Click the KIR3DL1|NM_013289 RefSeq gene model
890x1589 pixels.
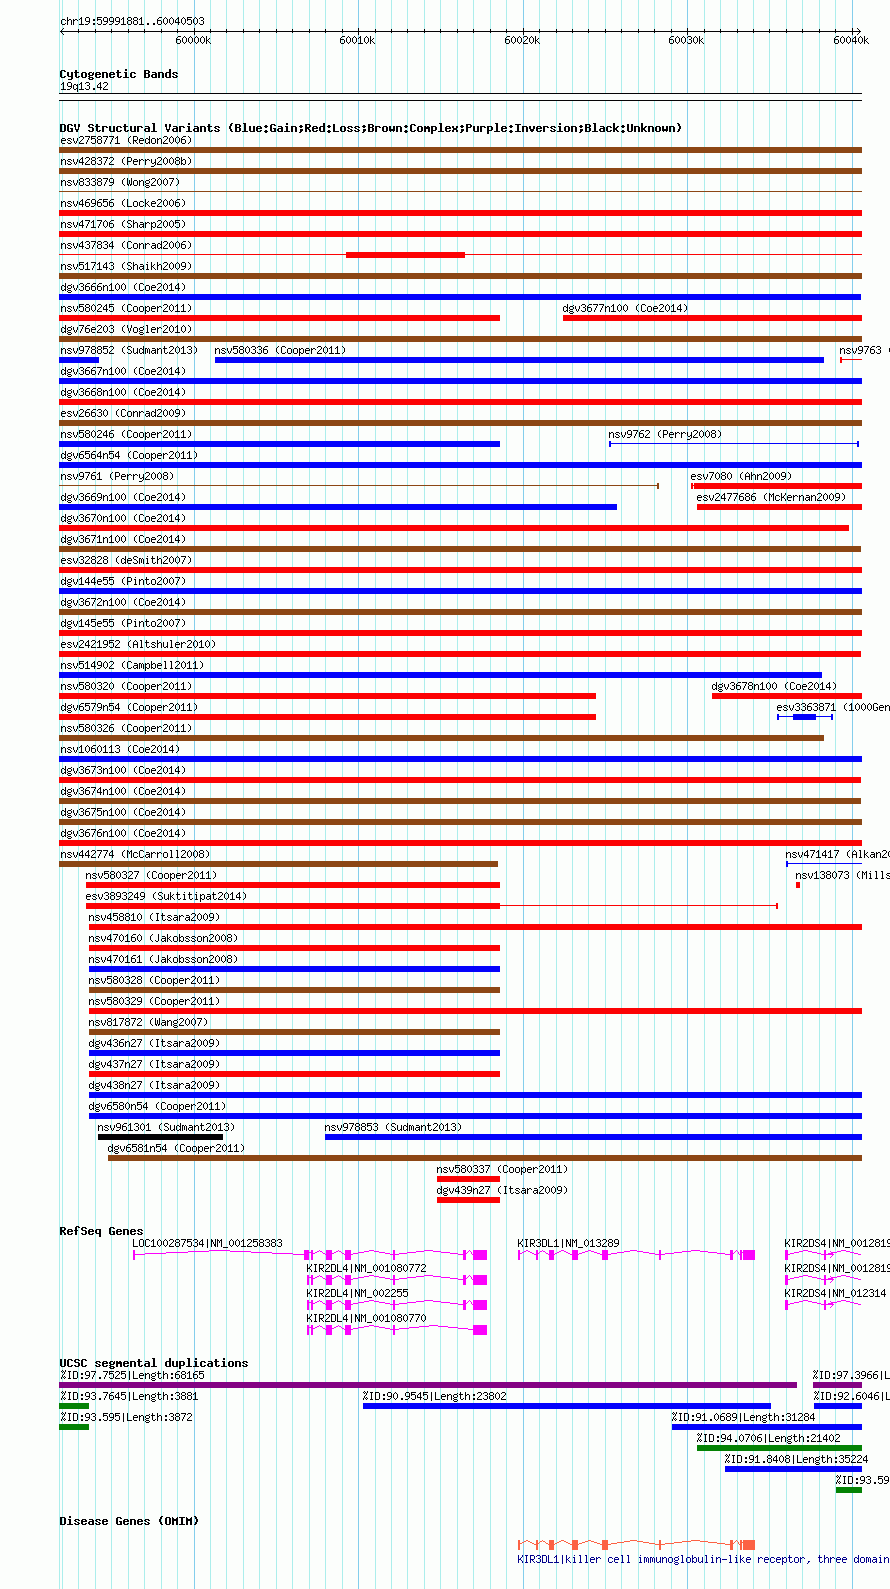(x=636, y=1254)
